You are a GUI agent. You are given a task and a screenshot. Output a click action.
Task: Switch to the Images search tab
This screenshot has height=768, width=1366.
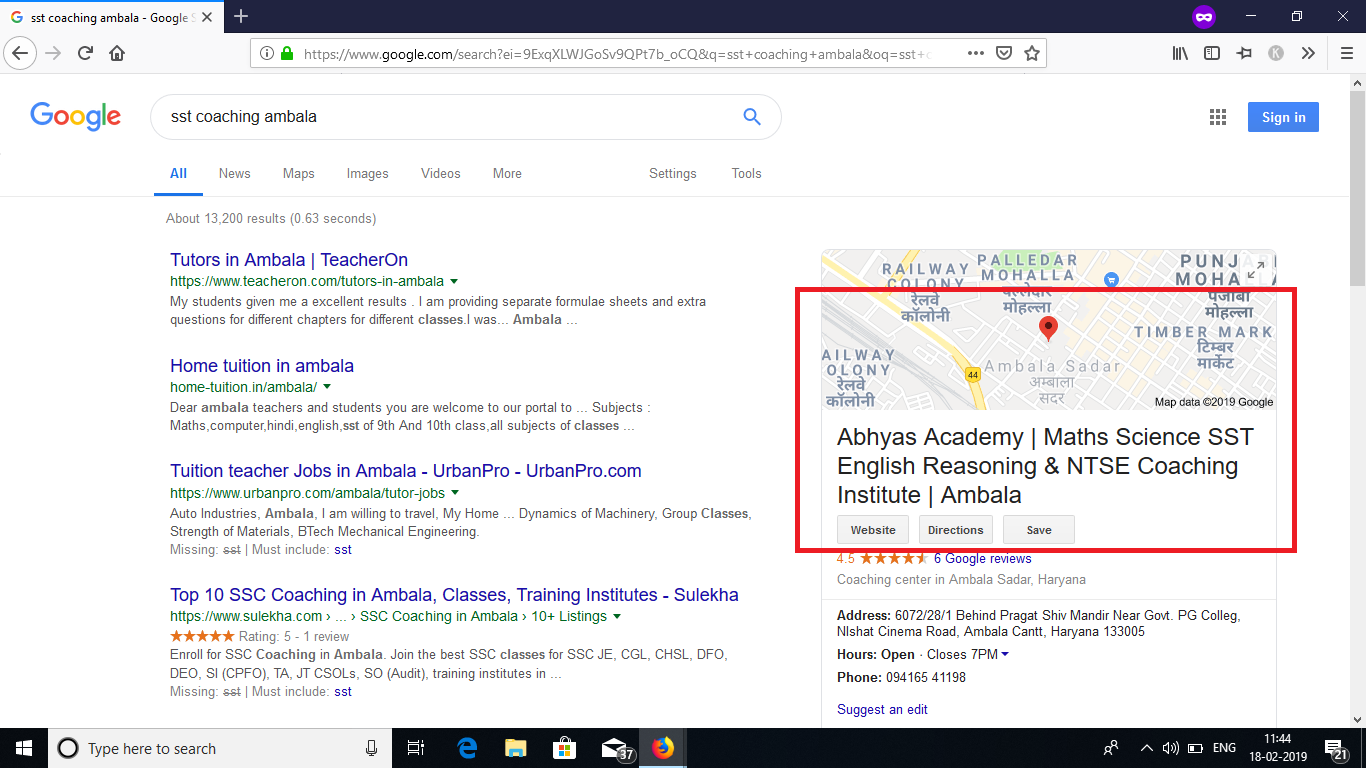(367, 173)
